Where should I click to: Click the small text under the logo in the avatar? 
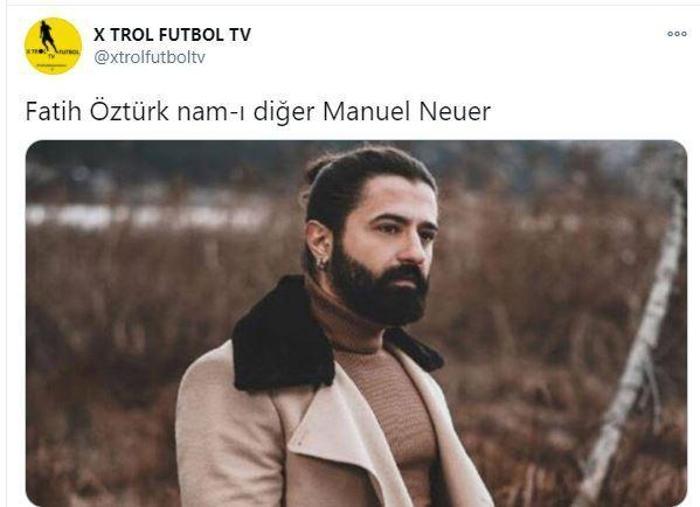[50, 66]
